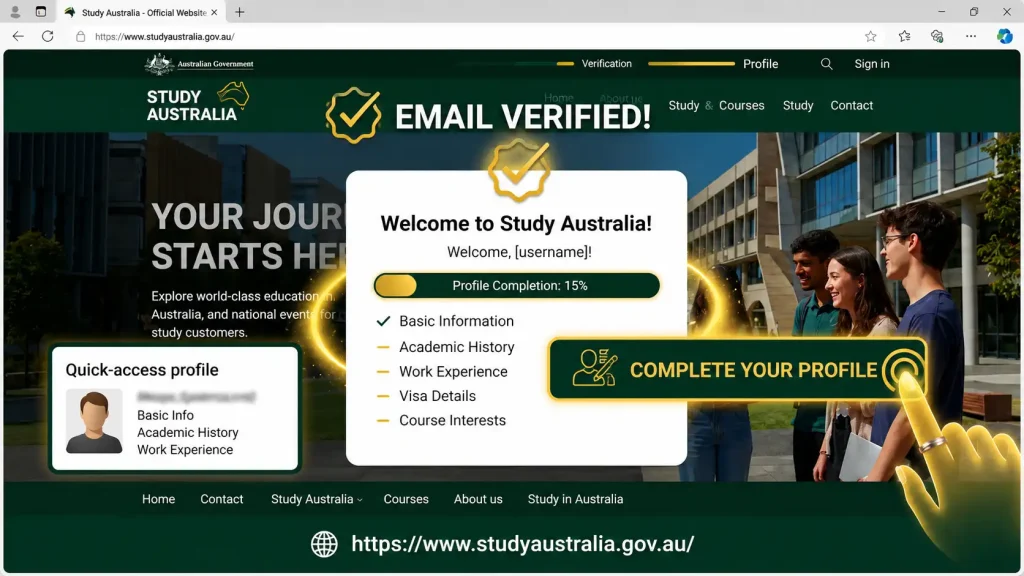Click the Sign in link
1024x576 pixels.
(872, 64)
